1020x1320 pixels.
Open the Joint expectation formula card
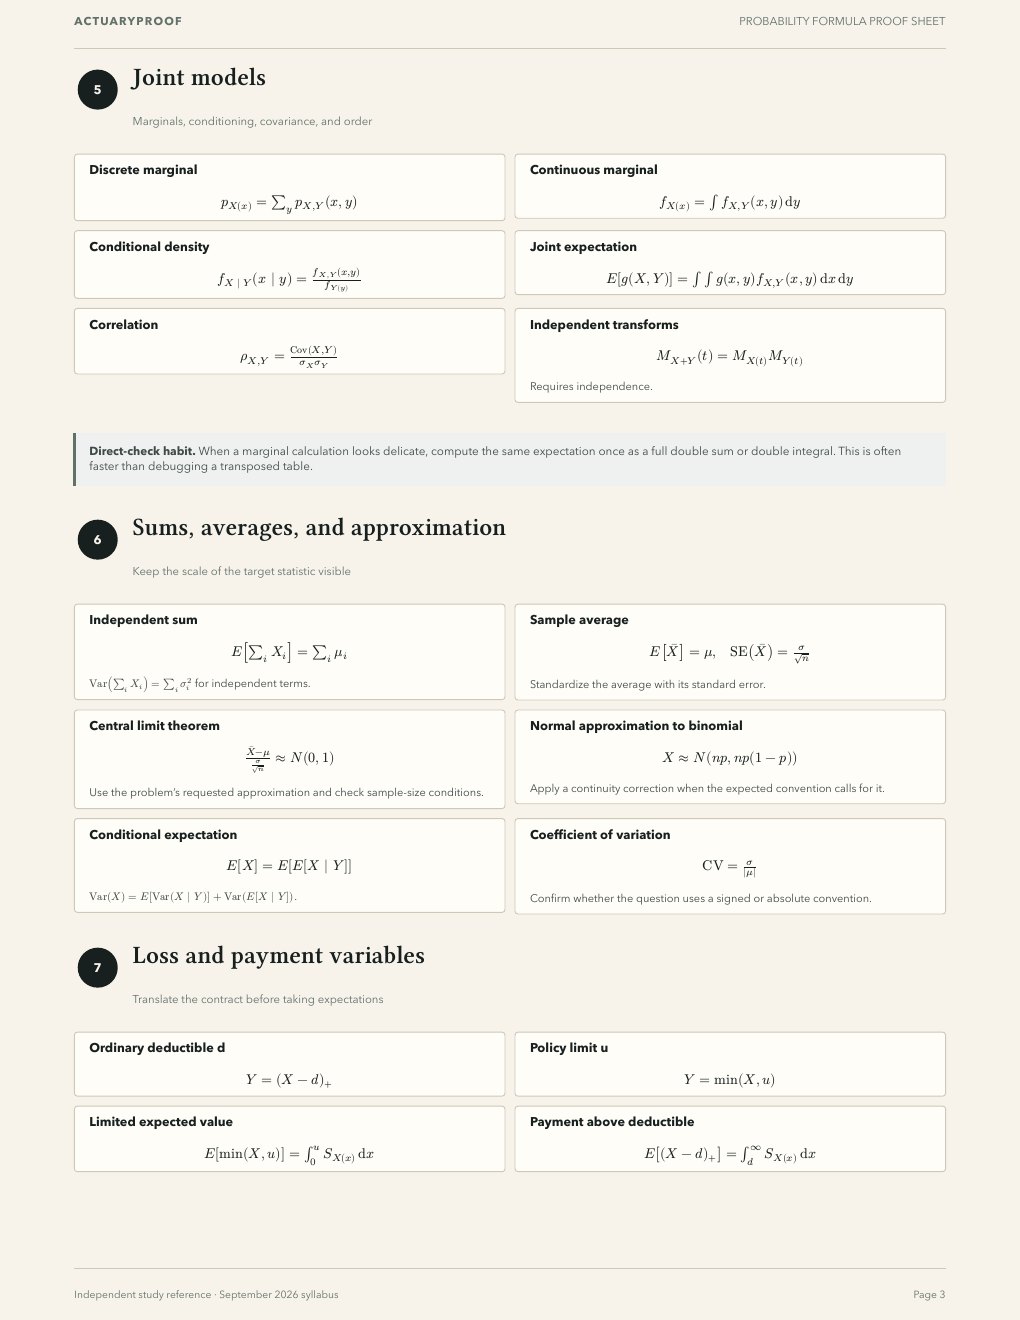[730, 263]
